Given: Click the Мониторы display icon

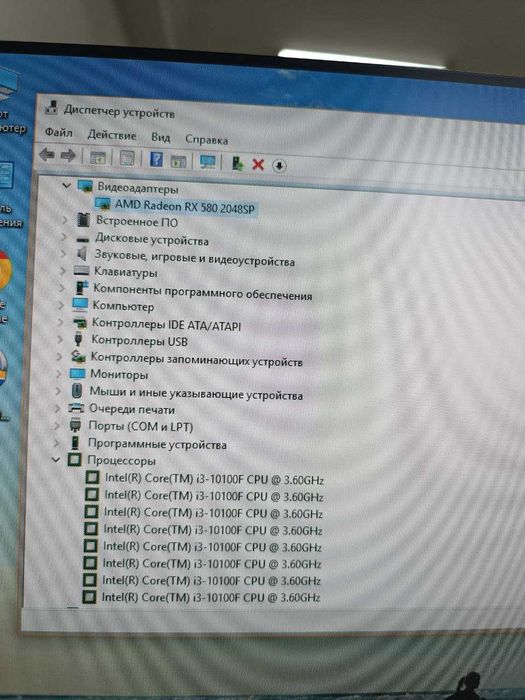Looking at the screenshot, I should click(x=77, y=373).
